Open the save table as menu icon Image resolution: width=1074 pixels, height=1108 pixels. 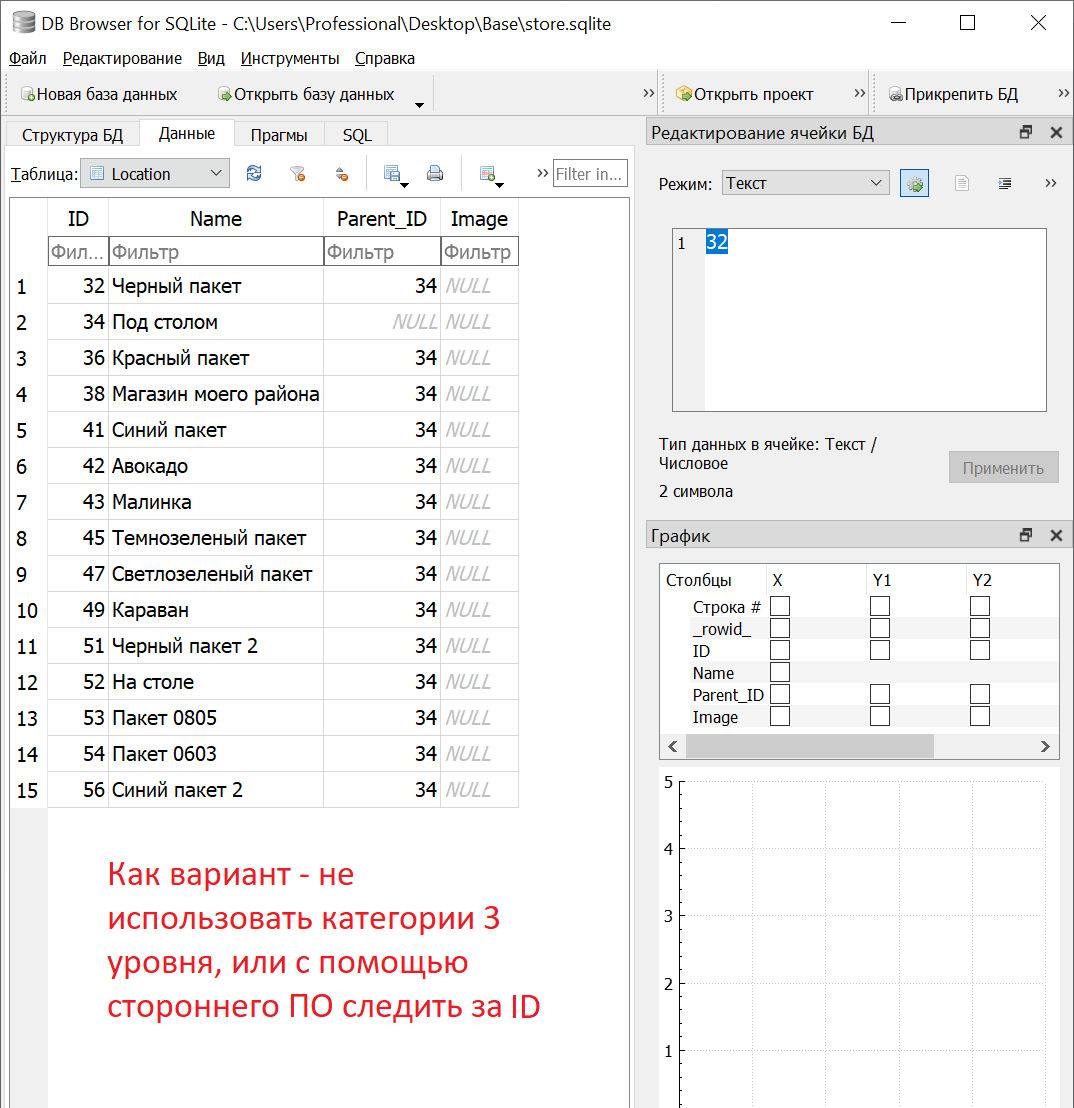pos(394,173)
